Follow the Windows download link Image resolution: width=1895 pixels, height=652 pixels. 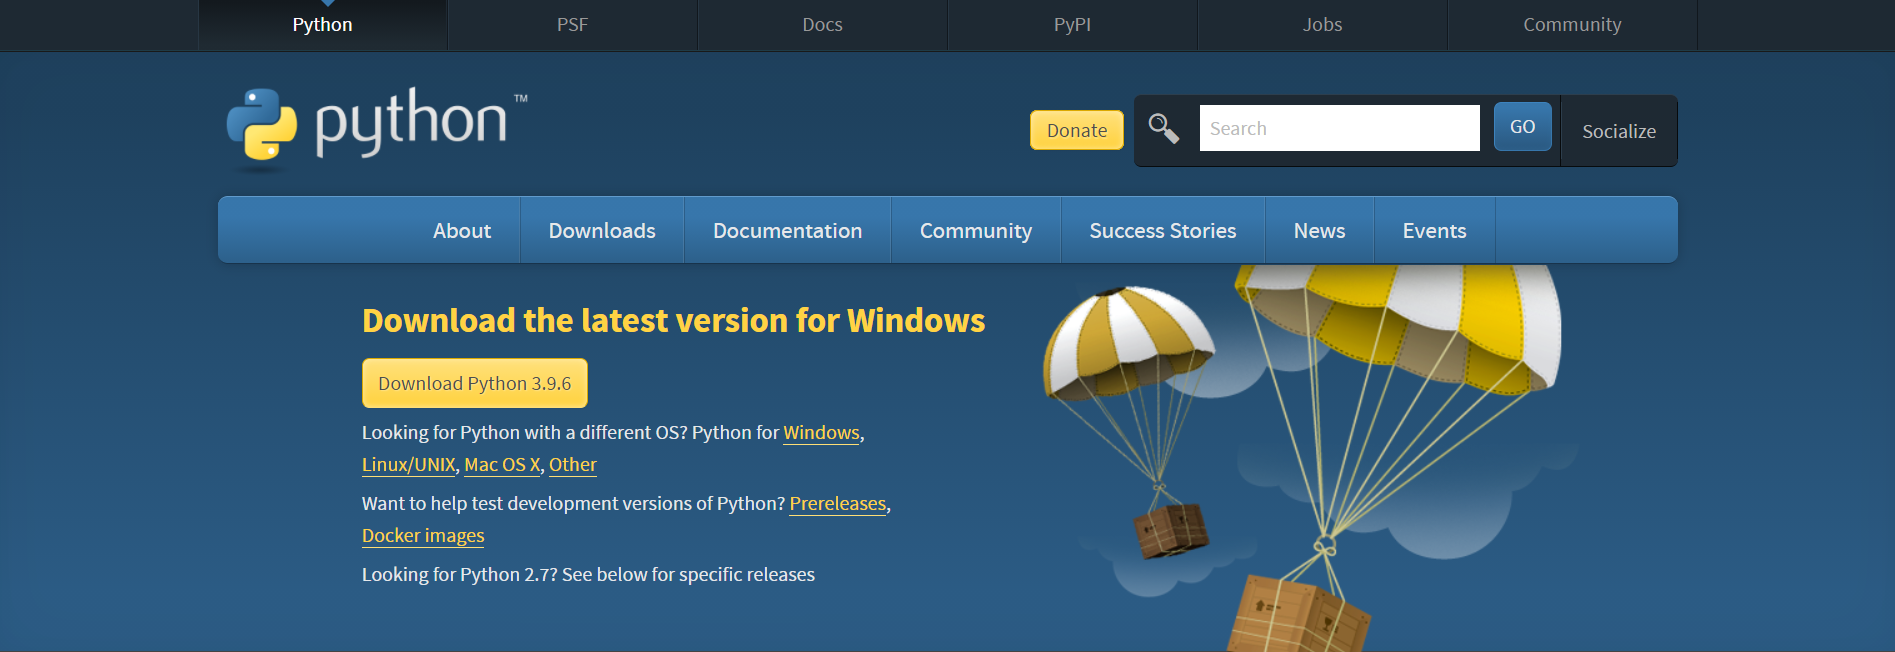821,433
